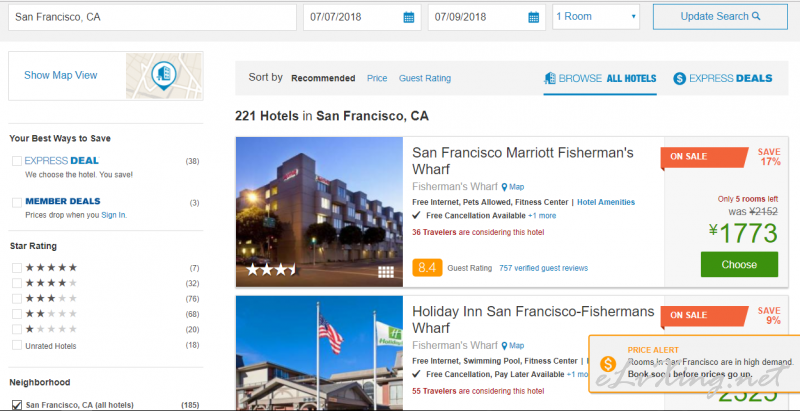Click the Map link for Holiday Inn
Screen dimensions: 800x411
(x=517, y=346)
